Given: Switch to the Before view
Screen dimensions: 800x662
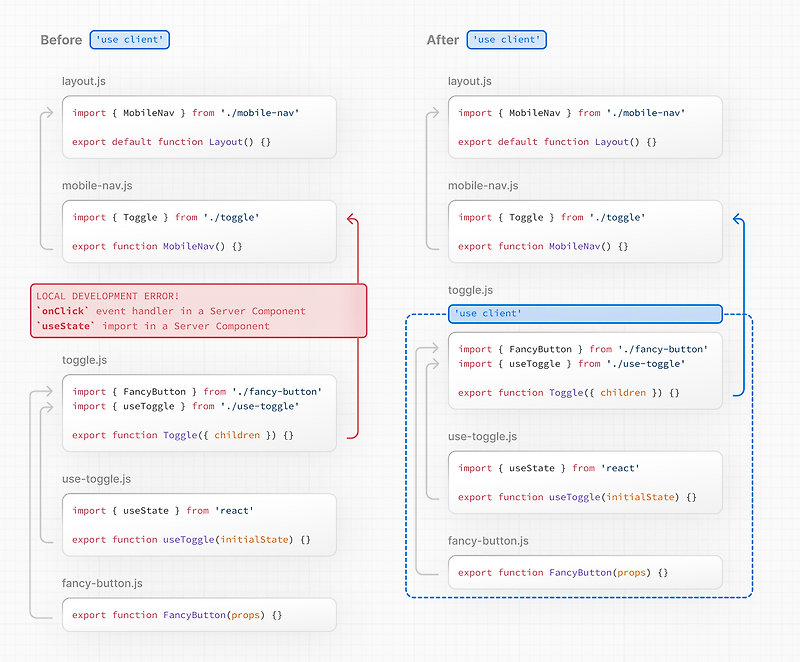Looking at the screenshot, I should point(60,39).
